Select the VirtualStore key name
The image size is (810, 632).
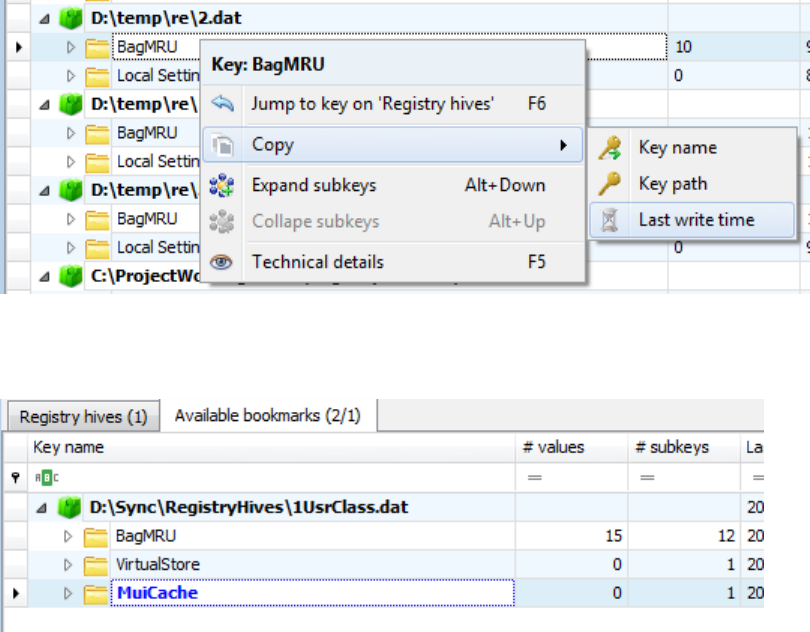point(158,565)
